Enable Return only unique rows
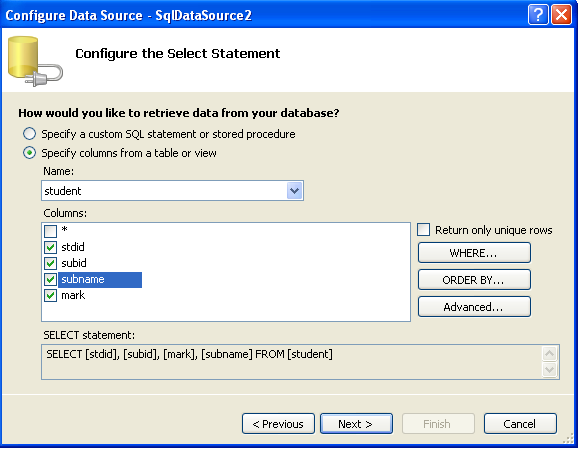 coord(424,230)
